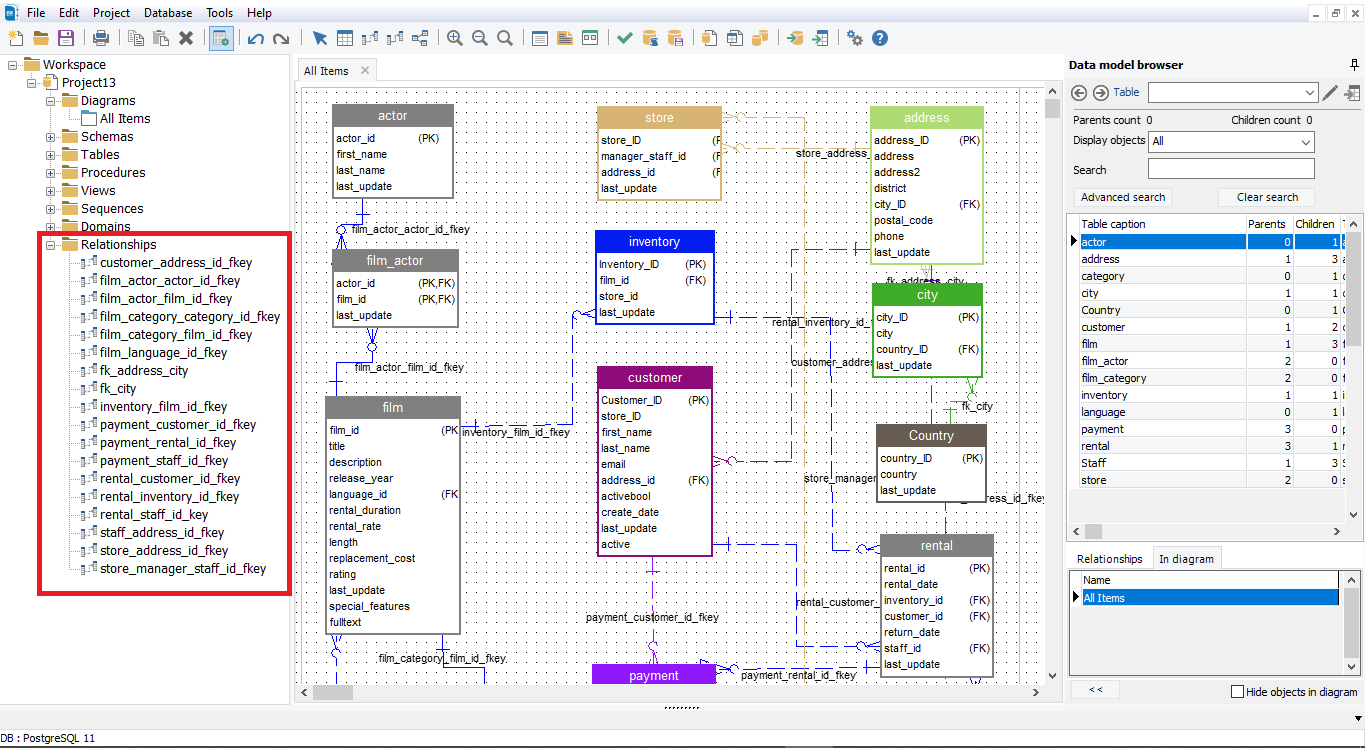
Task: Activate the zoom in tool
Action: [455, 37]
